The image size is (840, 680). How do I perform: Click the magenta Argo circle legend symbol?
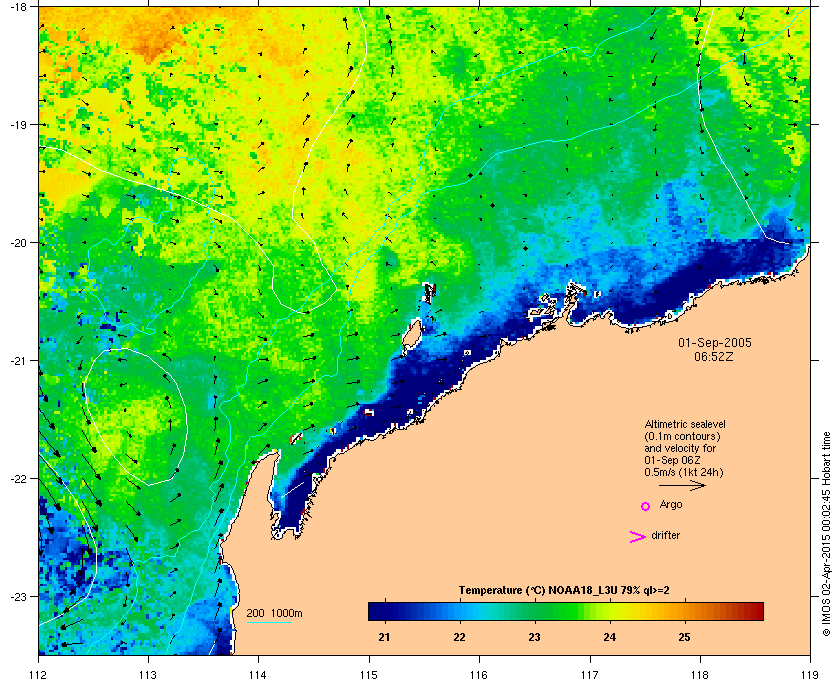(x=646, y=506)
